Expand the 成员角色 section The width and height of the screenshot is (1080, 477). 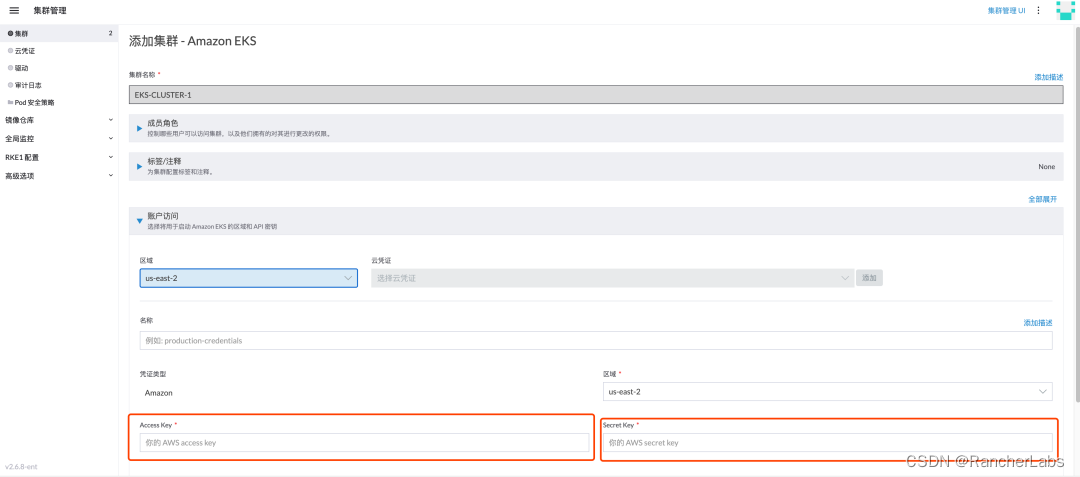596,127
